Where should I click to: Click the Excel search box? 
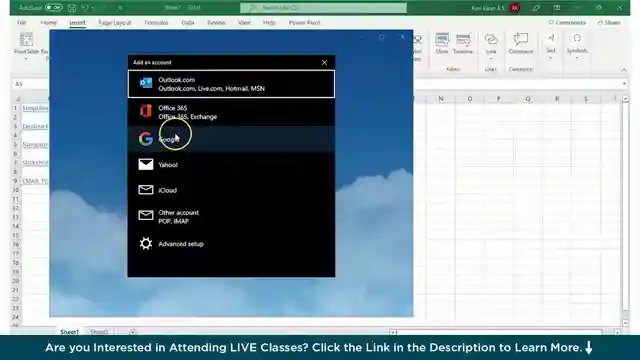pyautogui.click(x=323, y=8)
